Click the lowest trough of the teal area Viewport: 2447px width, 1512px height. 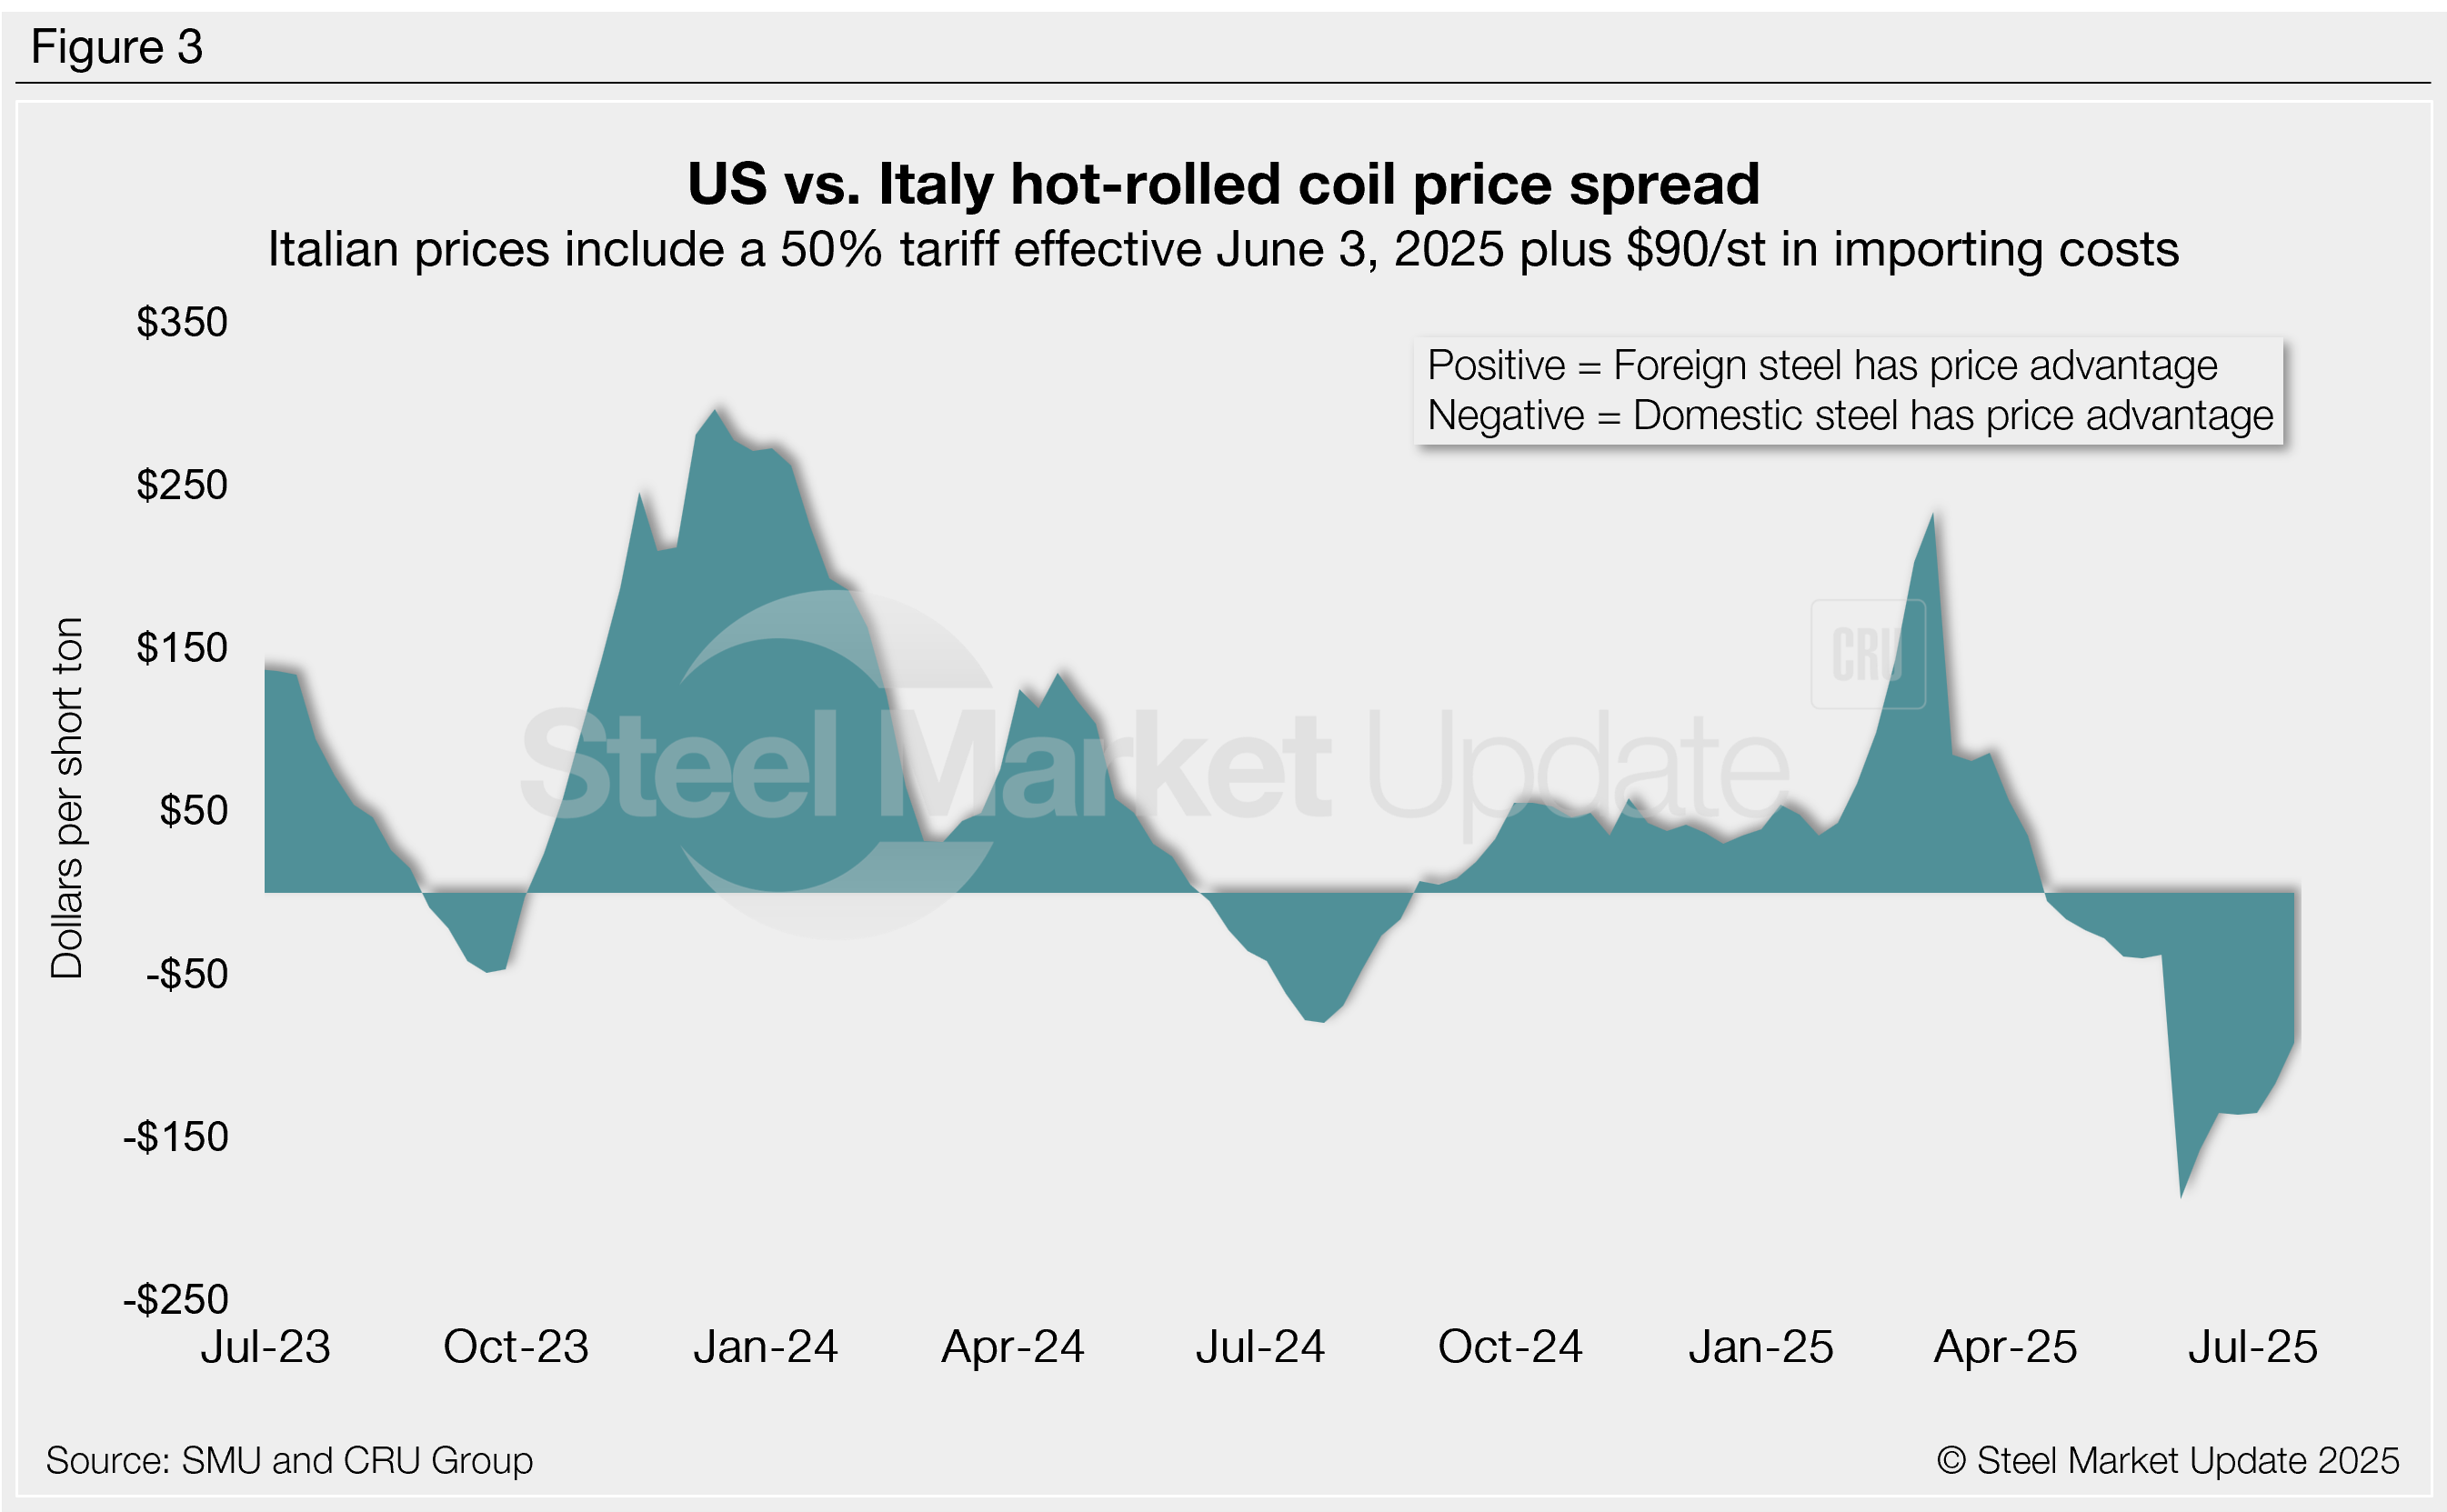click(2181, 1194)
